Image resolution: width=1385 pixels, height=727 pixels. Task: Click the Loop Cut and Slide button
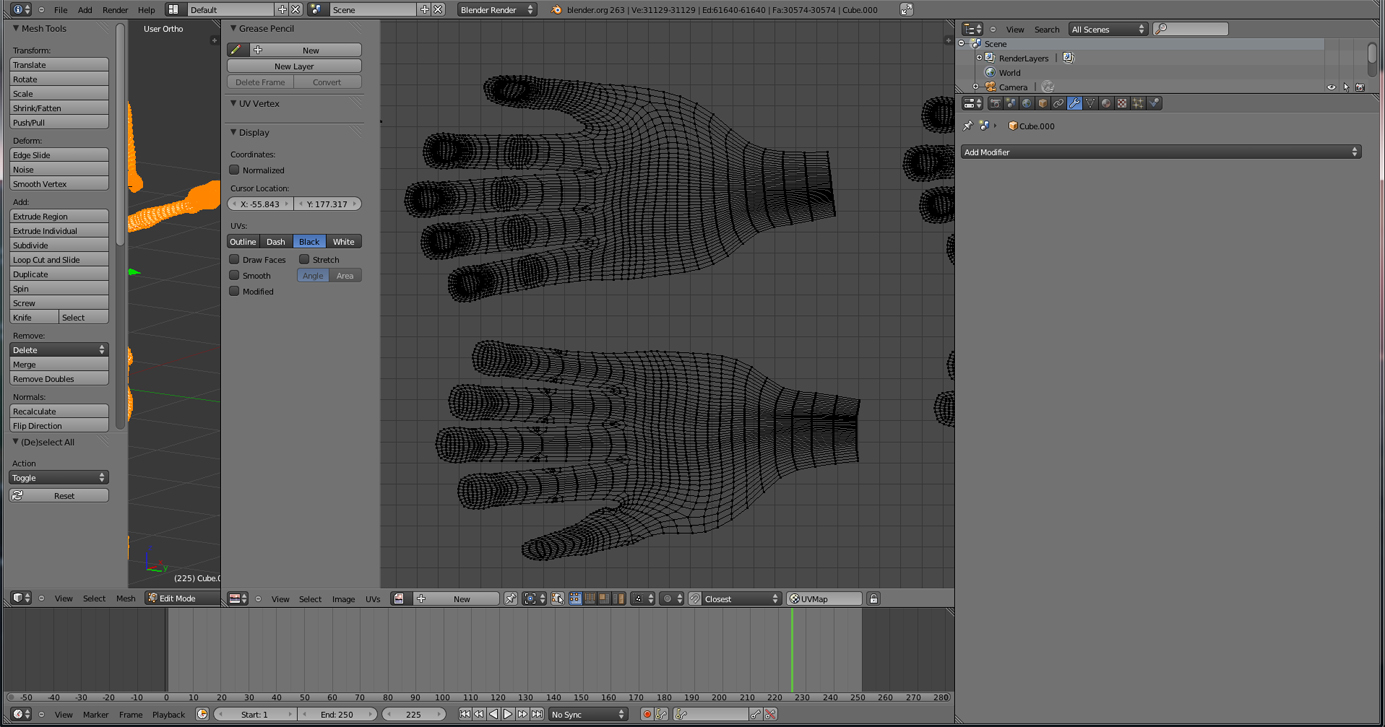click(x=59, y=260)
